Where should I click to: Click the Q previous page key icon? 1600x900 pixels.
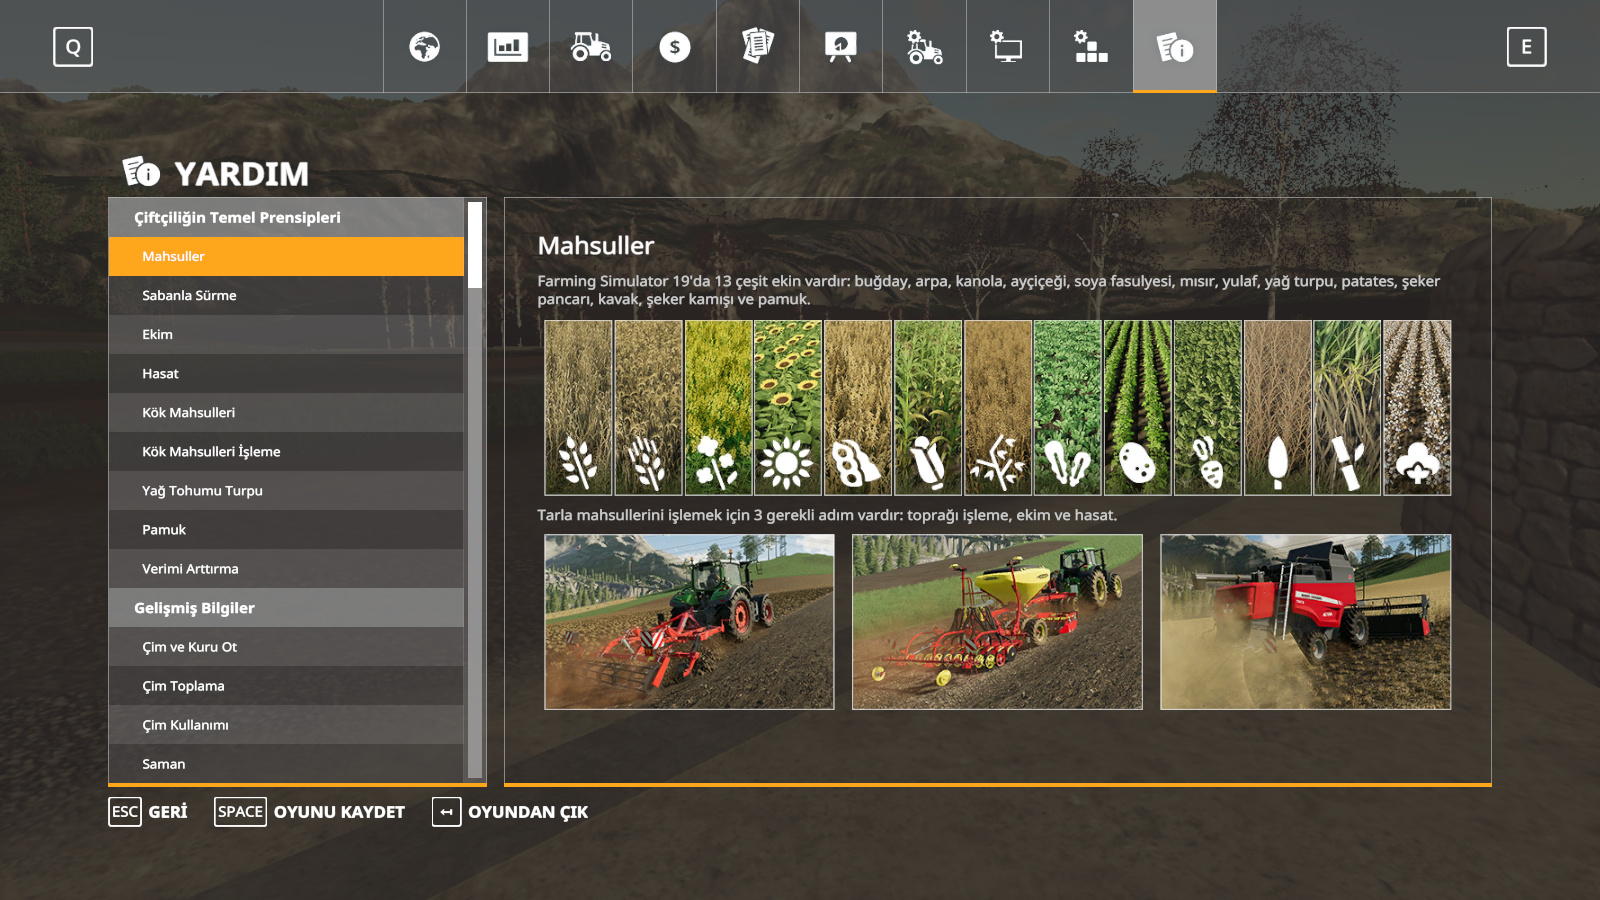coord(73,47)
